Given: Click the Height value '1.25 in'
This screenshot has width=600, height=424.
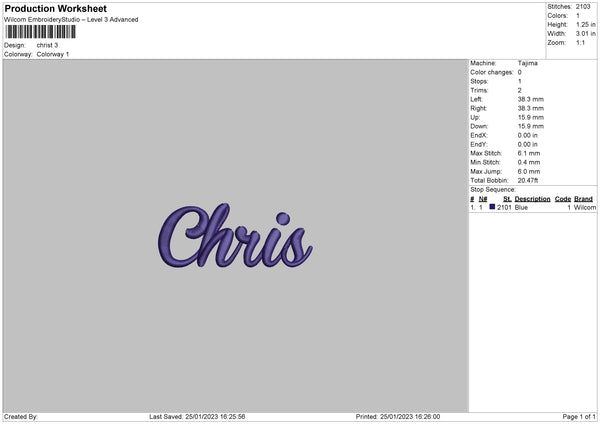Looking at the screenshot, I should (586, 24).
